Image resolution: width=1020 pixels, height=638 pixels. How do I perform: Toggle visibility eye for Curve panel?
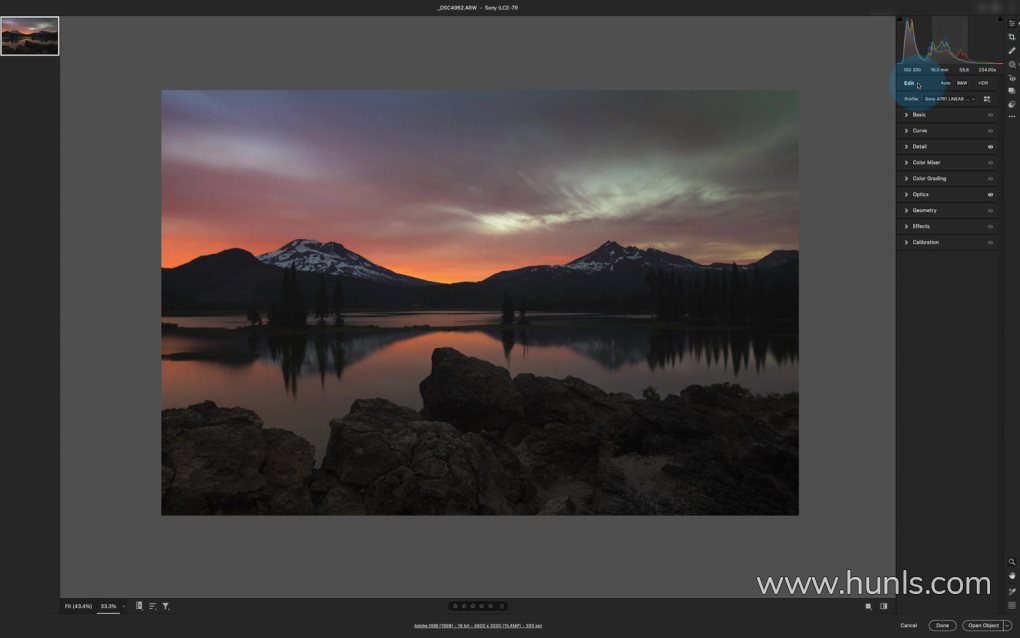click(x=991, y=131)
